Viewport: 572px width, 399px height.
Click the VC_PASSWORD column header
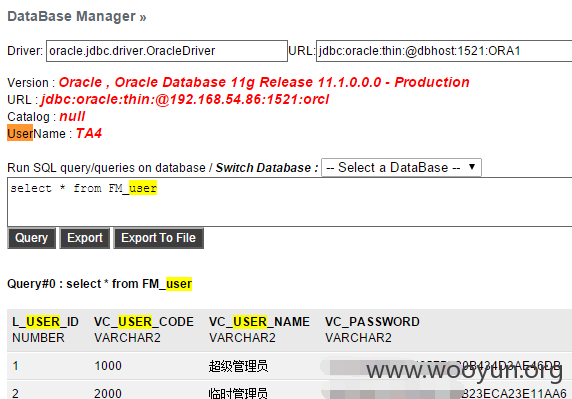tap(372, 322)
